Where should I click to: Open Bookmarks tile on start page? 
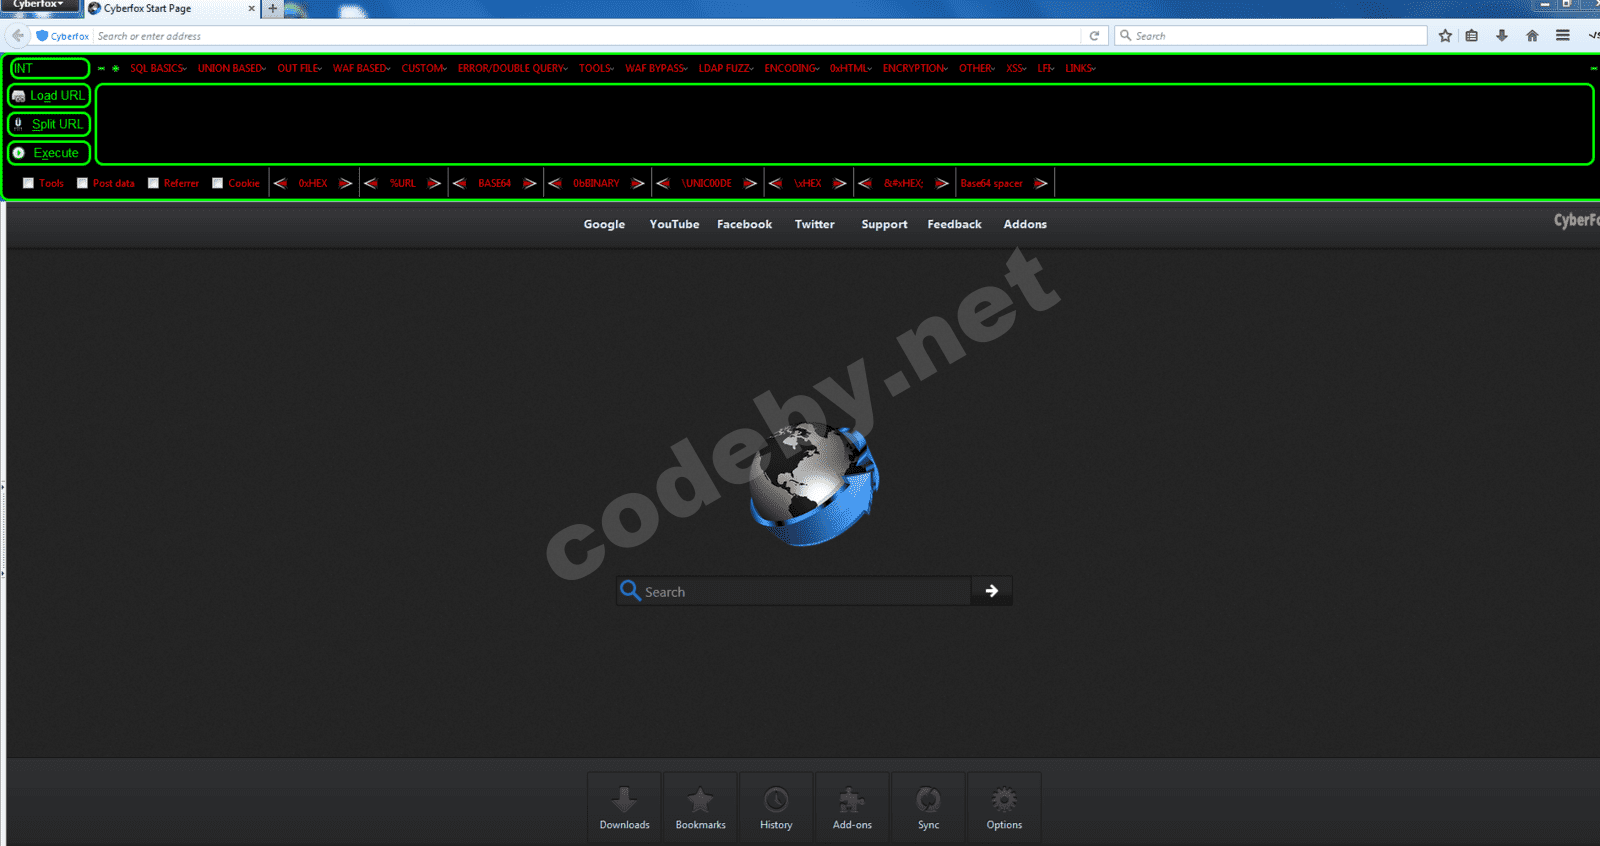[x=700, y=808]
